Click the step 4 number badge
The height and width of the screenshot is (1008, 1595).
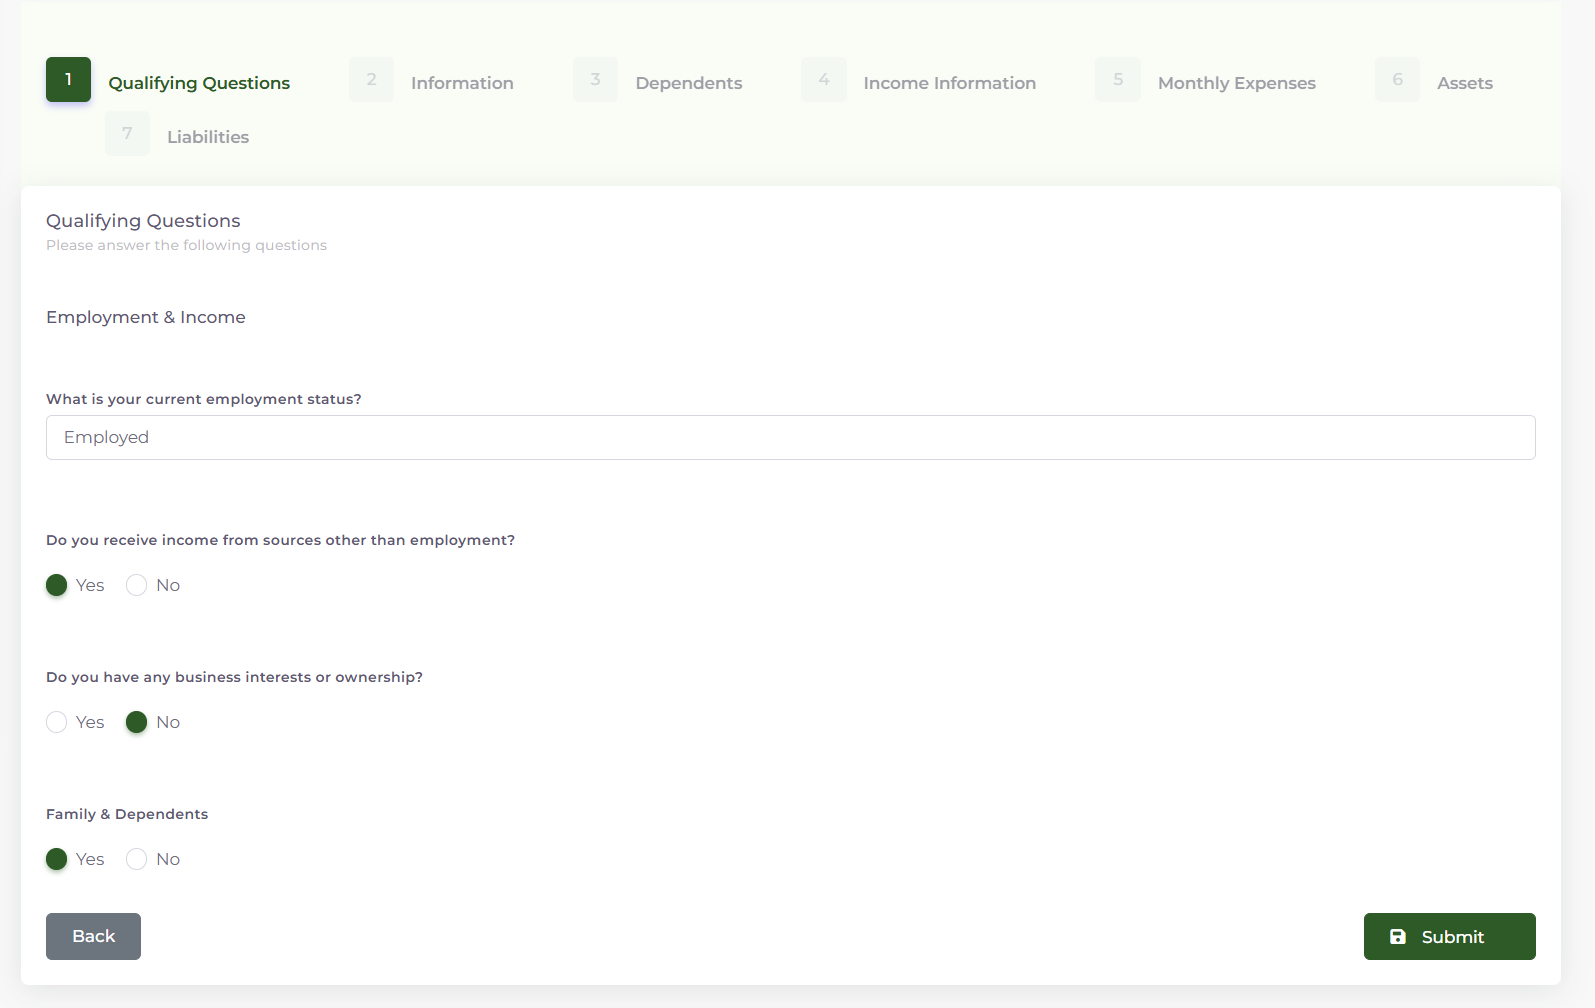pos(823,80)
